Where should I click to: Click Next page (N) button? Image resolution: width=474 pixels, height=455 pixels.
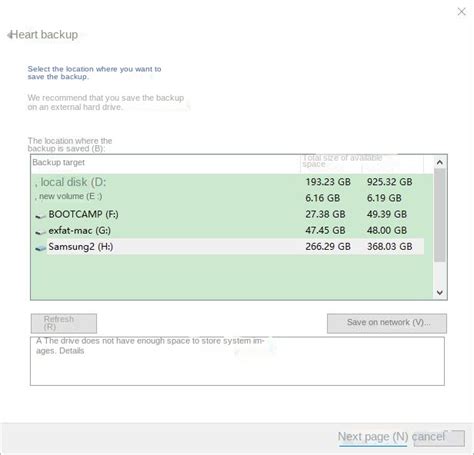click(373, 437)
